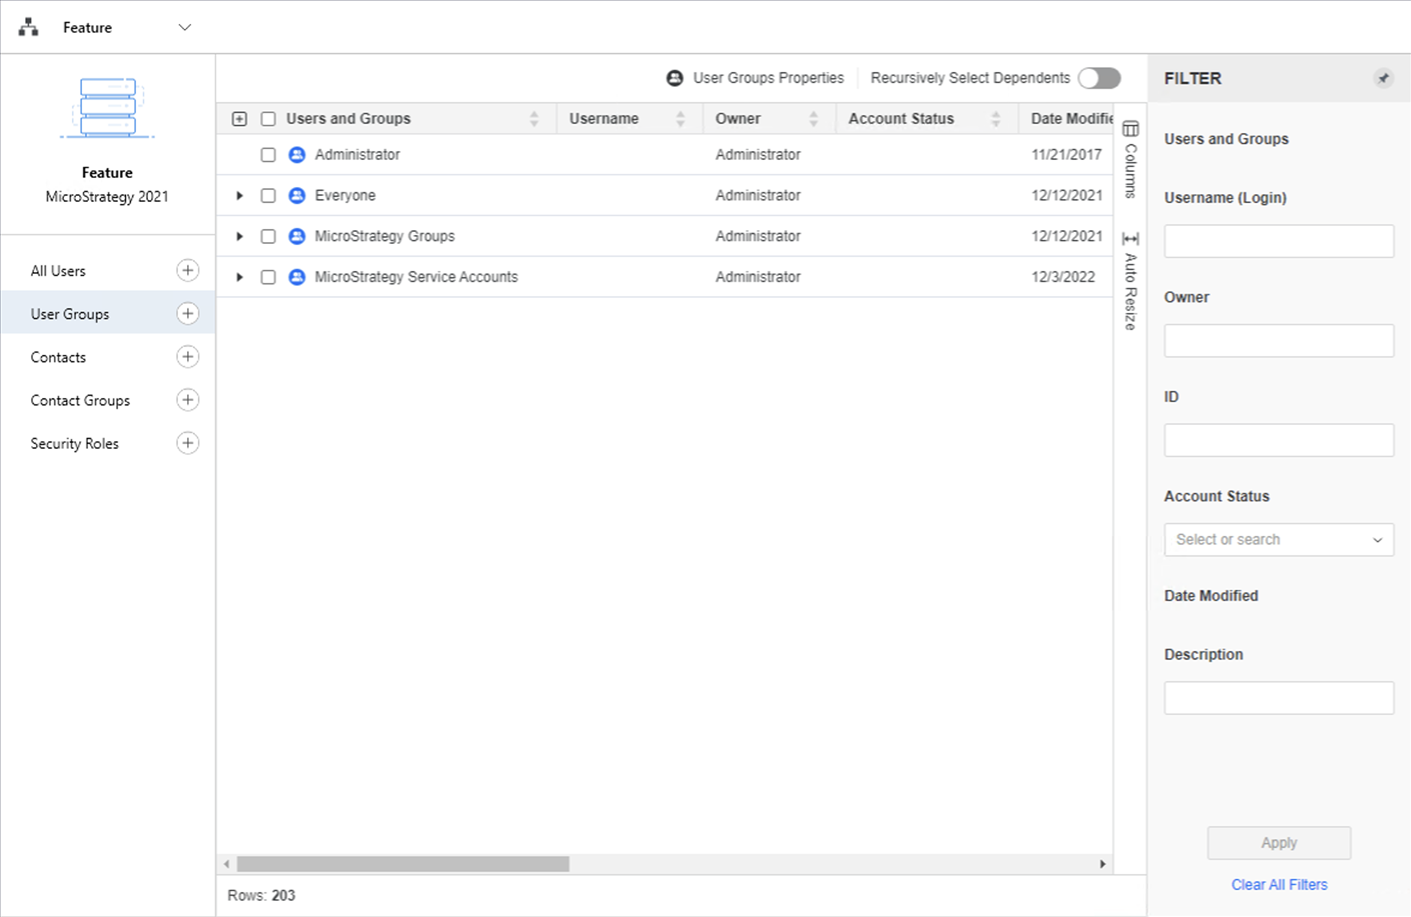This screenshot has height=917, width=1411.
Task: Click the plus icon beside All Users
Action: 187,271
